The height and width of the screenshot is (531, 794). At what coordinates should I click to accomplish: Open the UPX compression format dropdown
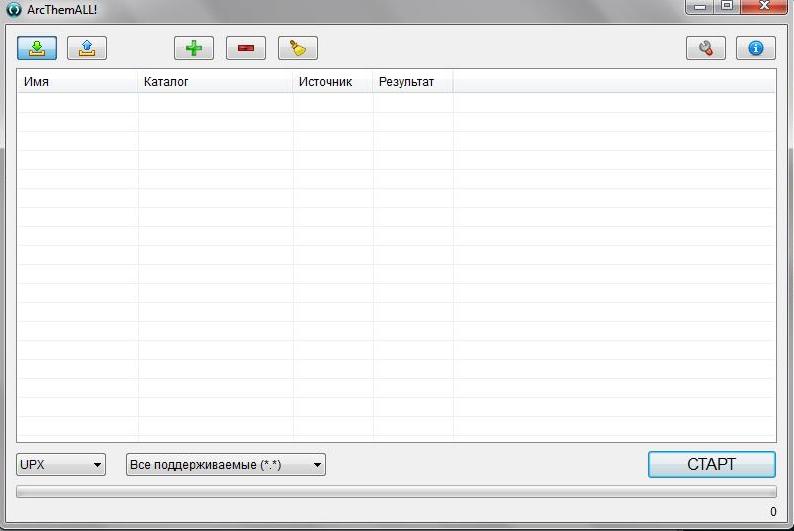pyautogui.click(x=61, y=464)
